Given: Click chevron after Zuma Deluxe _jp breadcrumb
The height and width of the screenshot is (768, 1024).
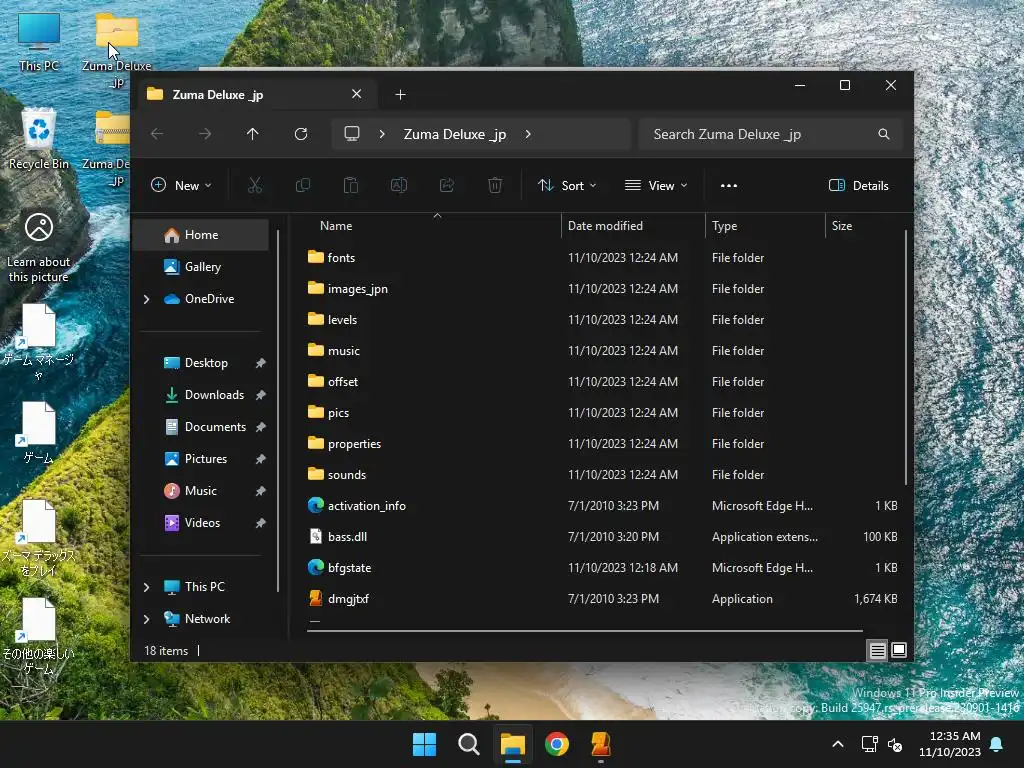Looking at the screenshot, I should click(528, 134).
